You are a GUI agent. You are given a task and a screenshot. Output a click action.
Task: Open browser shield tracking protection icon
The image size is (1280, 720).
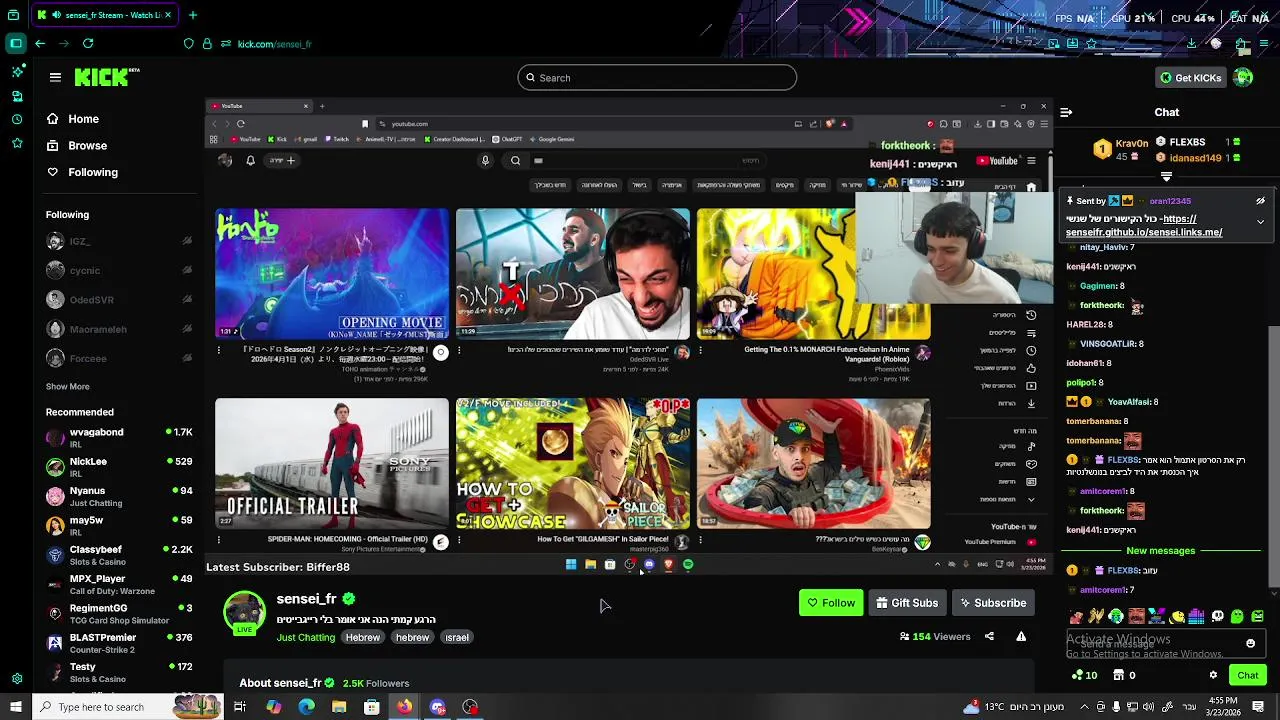coord(188,44)
